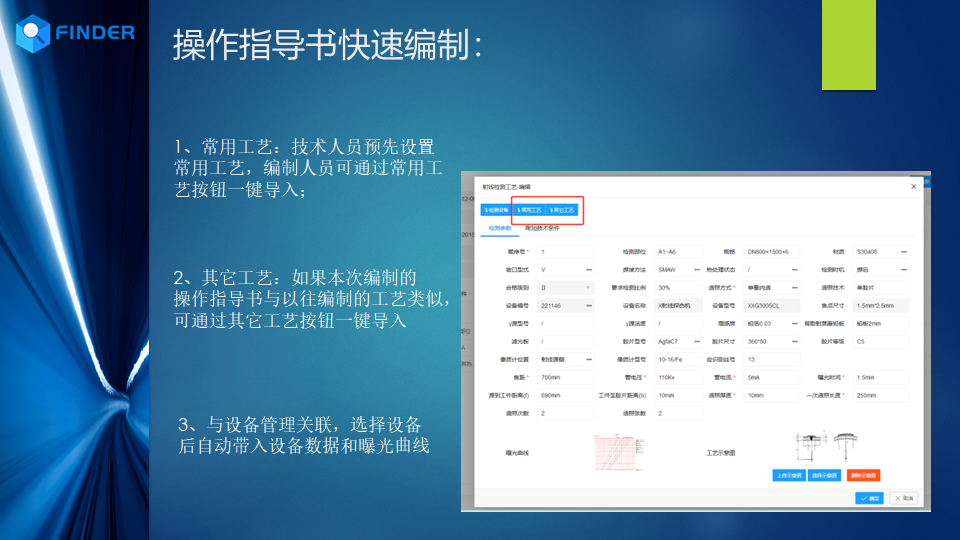
Task: Open material picker ellipsis beside S30408
Action: (904, 251)
